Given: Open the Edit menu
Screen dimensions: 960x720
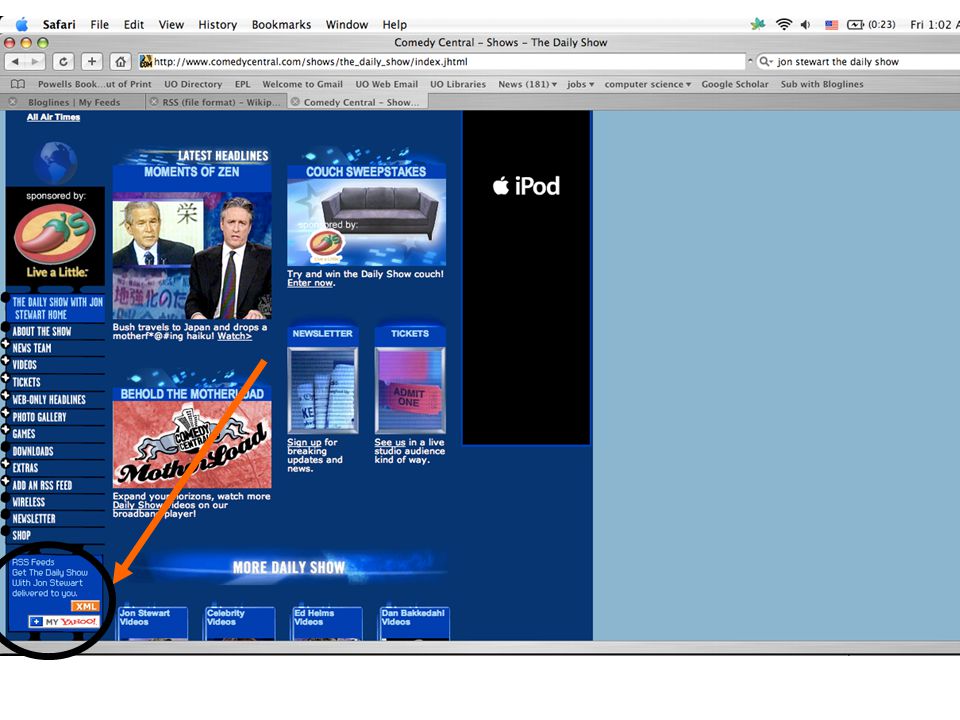Looking at the screenshot, I should tap(133, 24).
